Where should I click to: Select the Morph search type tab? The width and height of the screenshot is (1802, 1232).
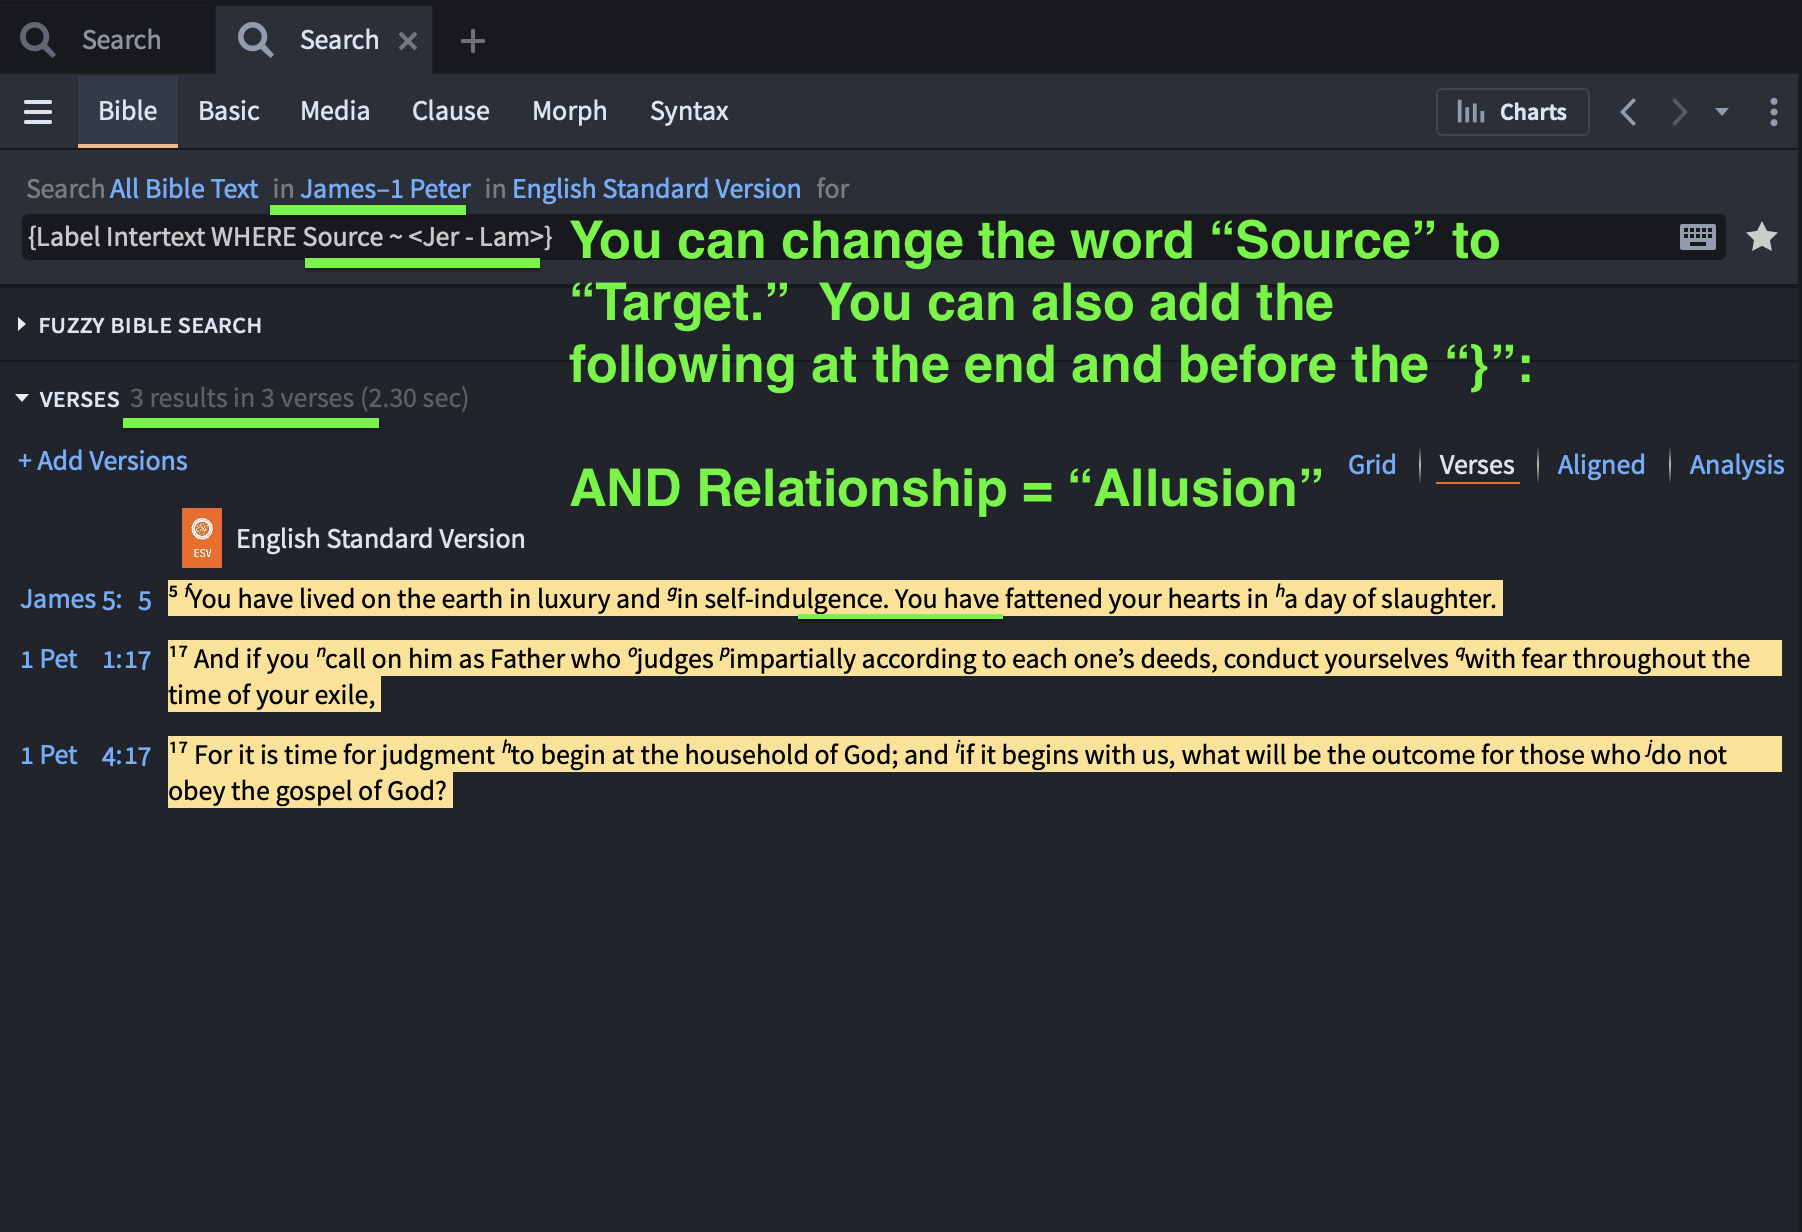point(570,111)
